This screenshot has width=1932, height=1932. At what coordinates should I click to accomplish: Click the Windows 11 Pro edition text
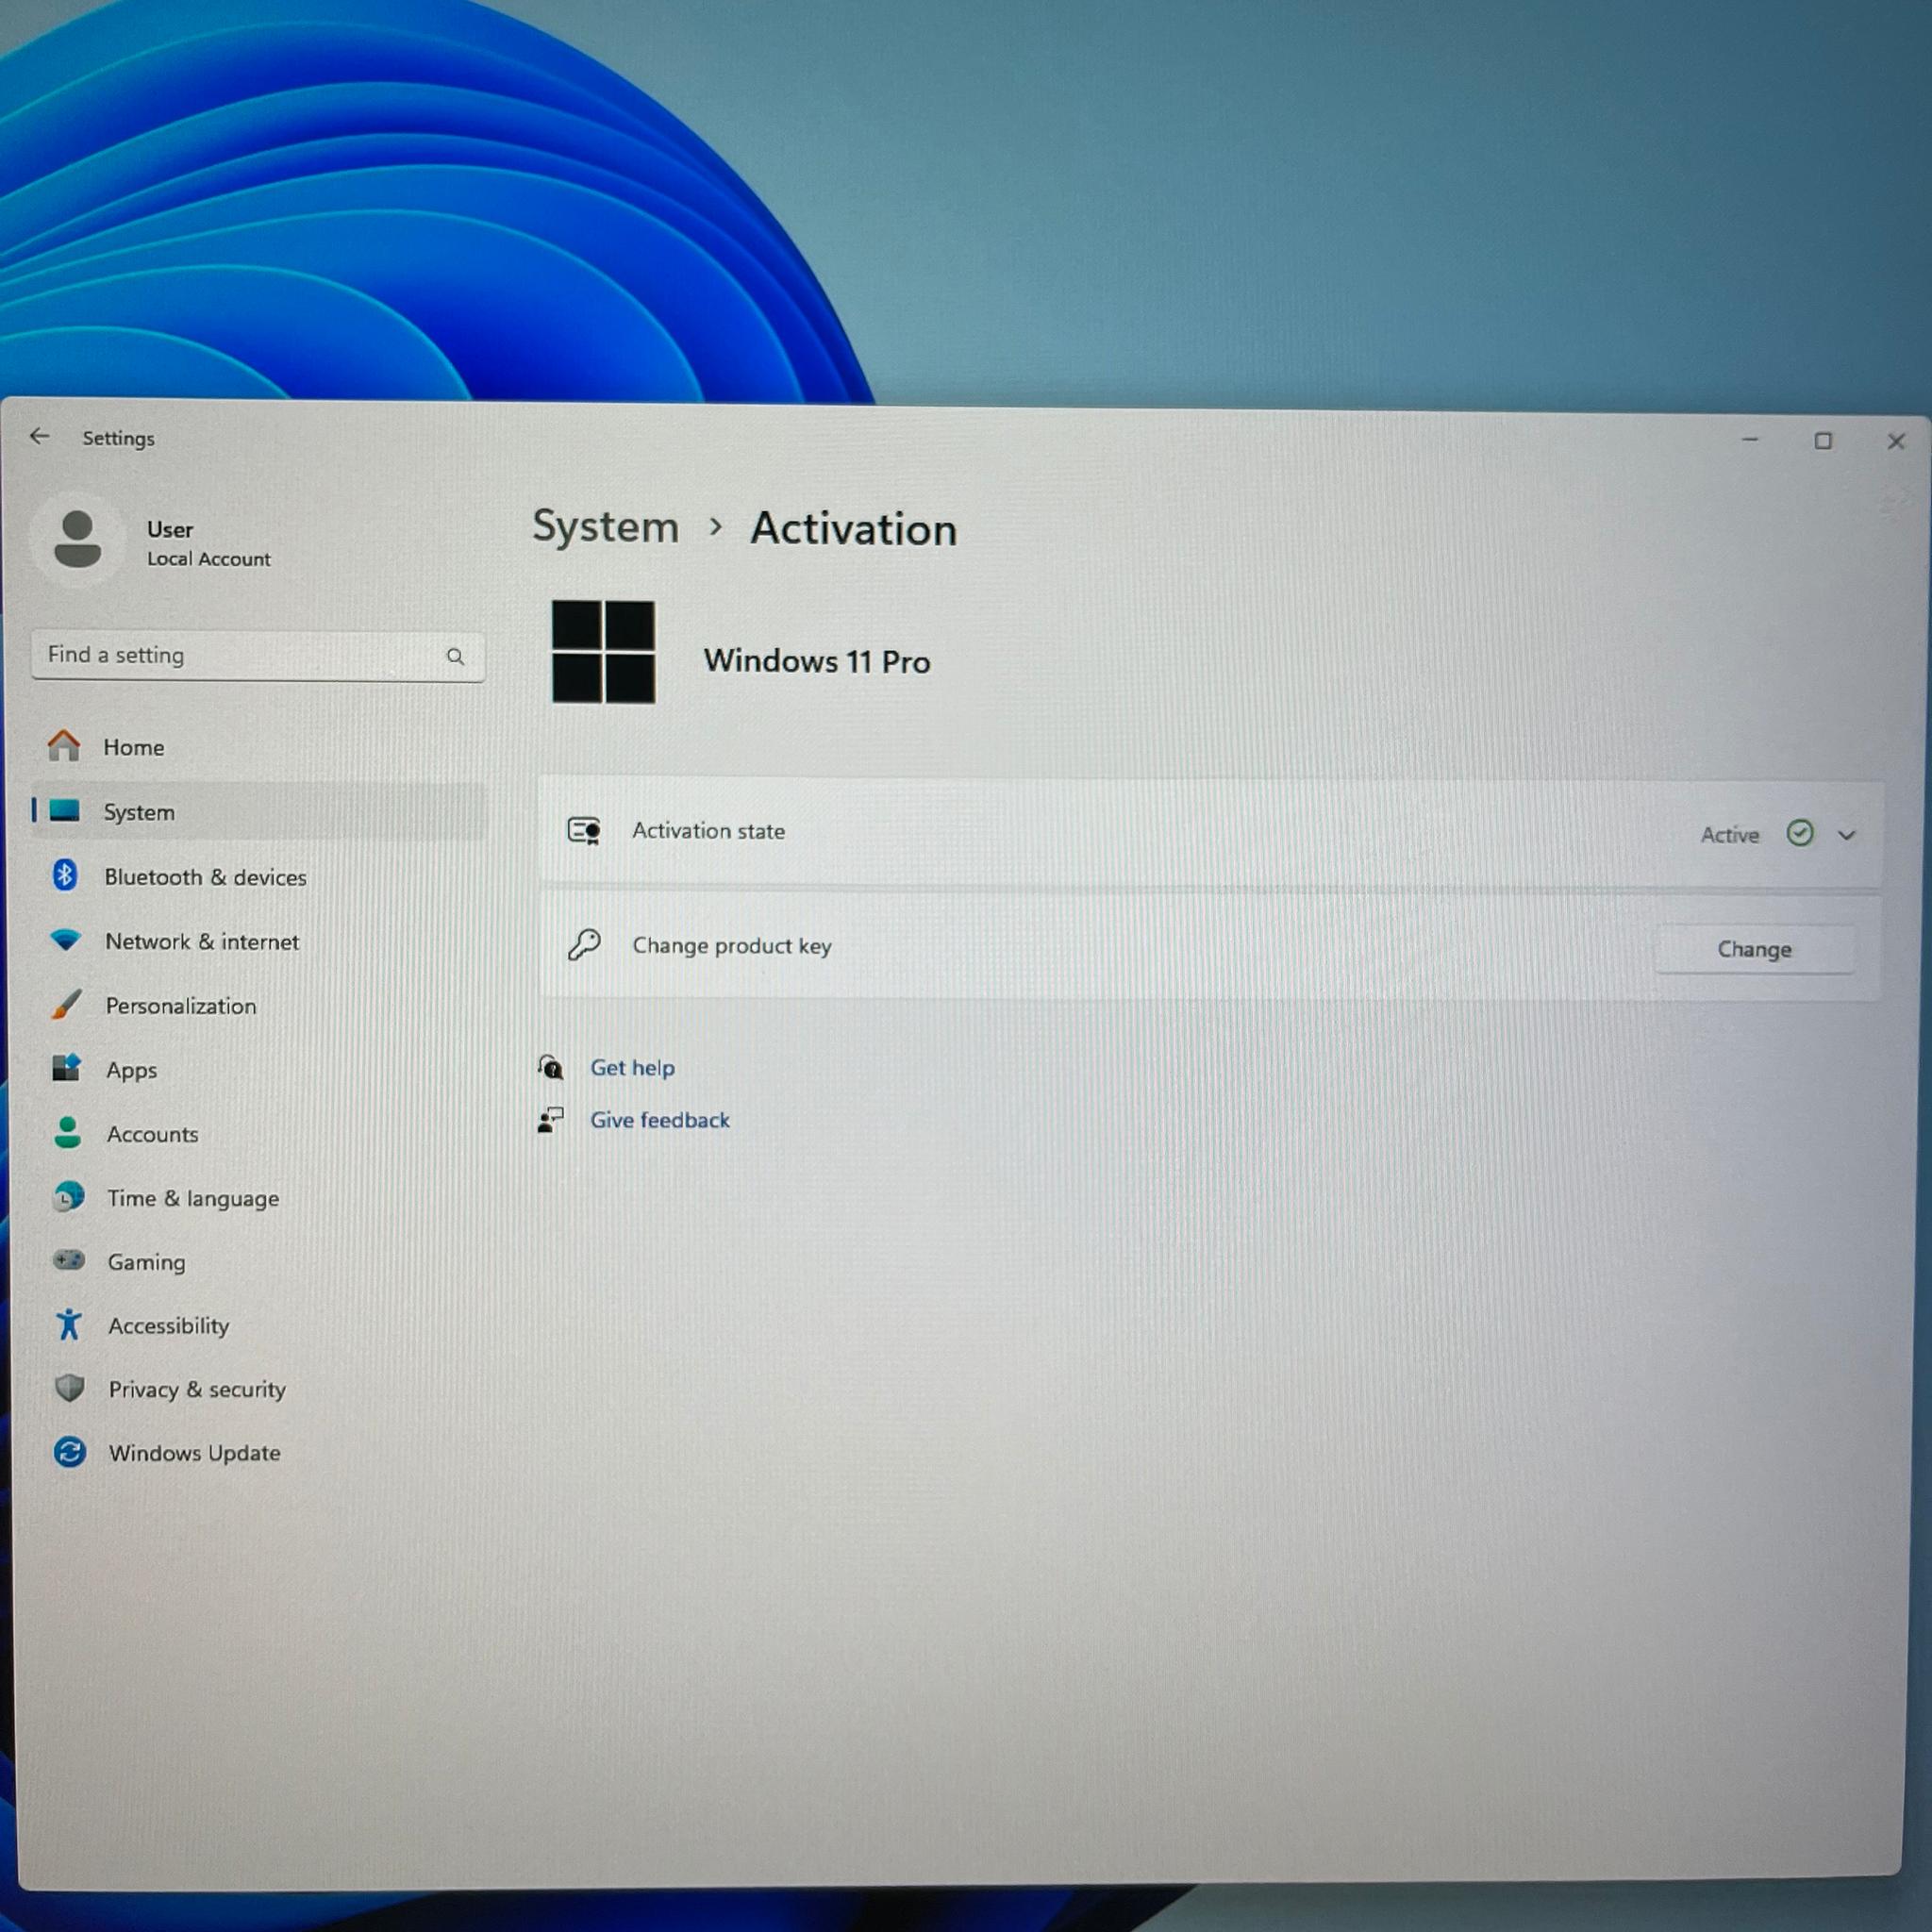click(817, 661)
